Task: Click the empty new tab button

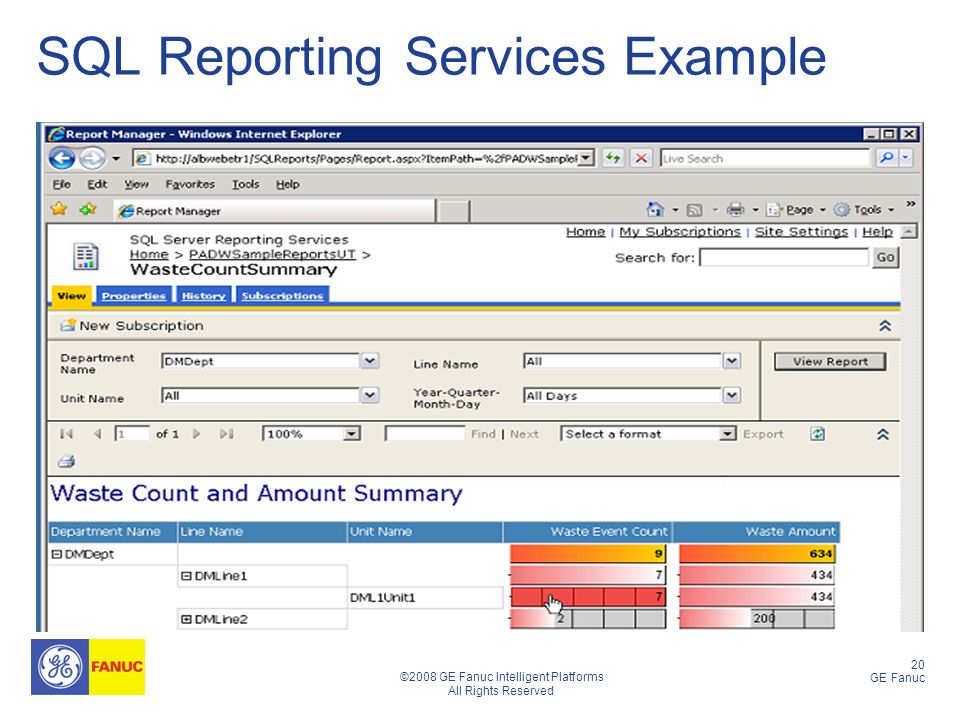Action: pos(454,211)
